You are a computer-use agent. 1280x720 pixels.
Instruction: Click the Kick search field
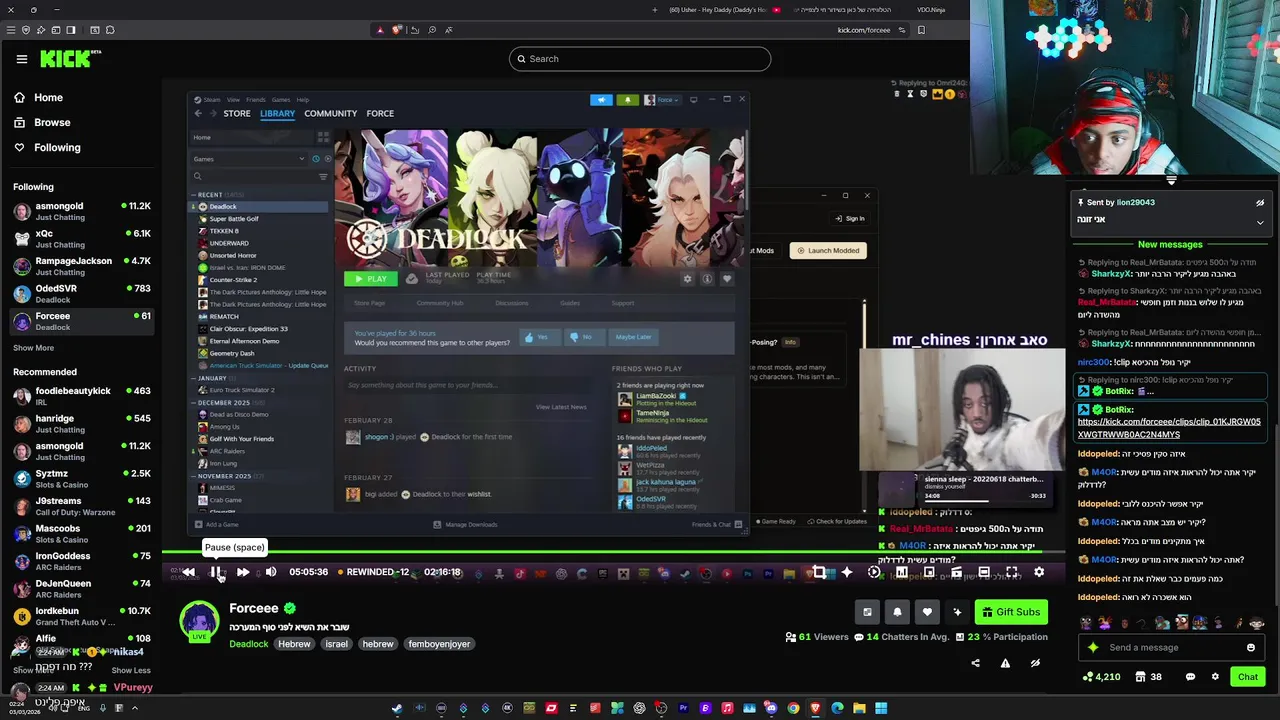coord(640,59)
